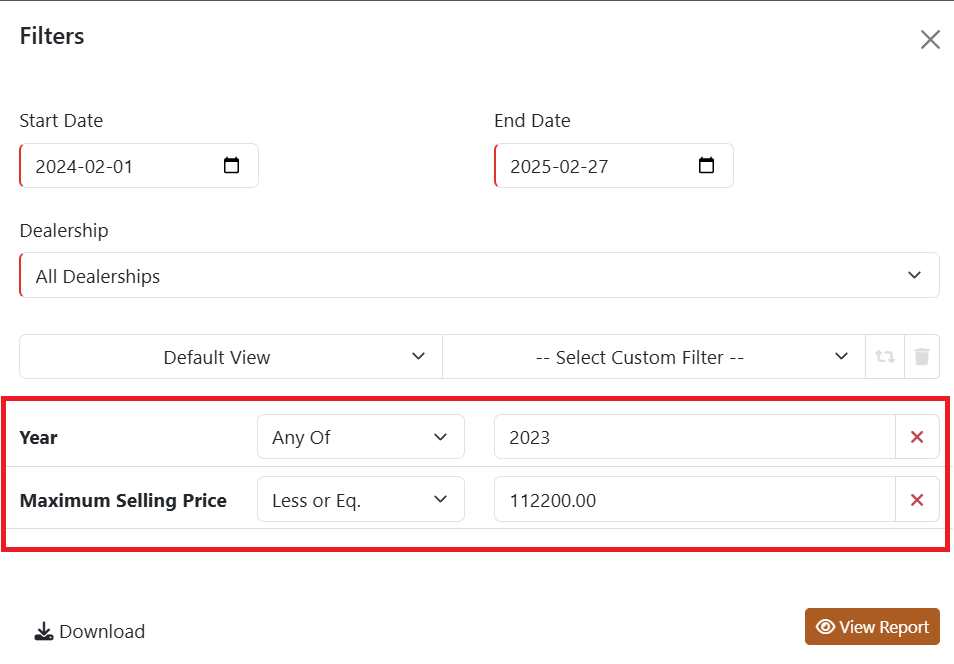Viewport: 954px width, 664px height.
Task: Remove the Maximum Selling Price filter
Action: pyautogui.click(x=917, y=500)
